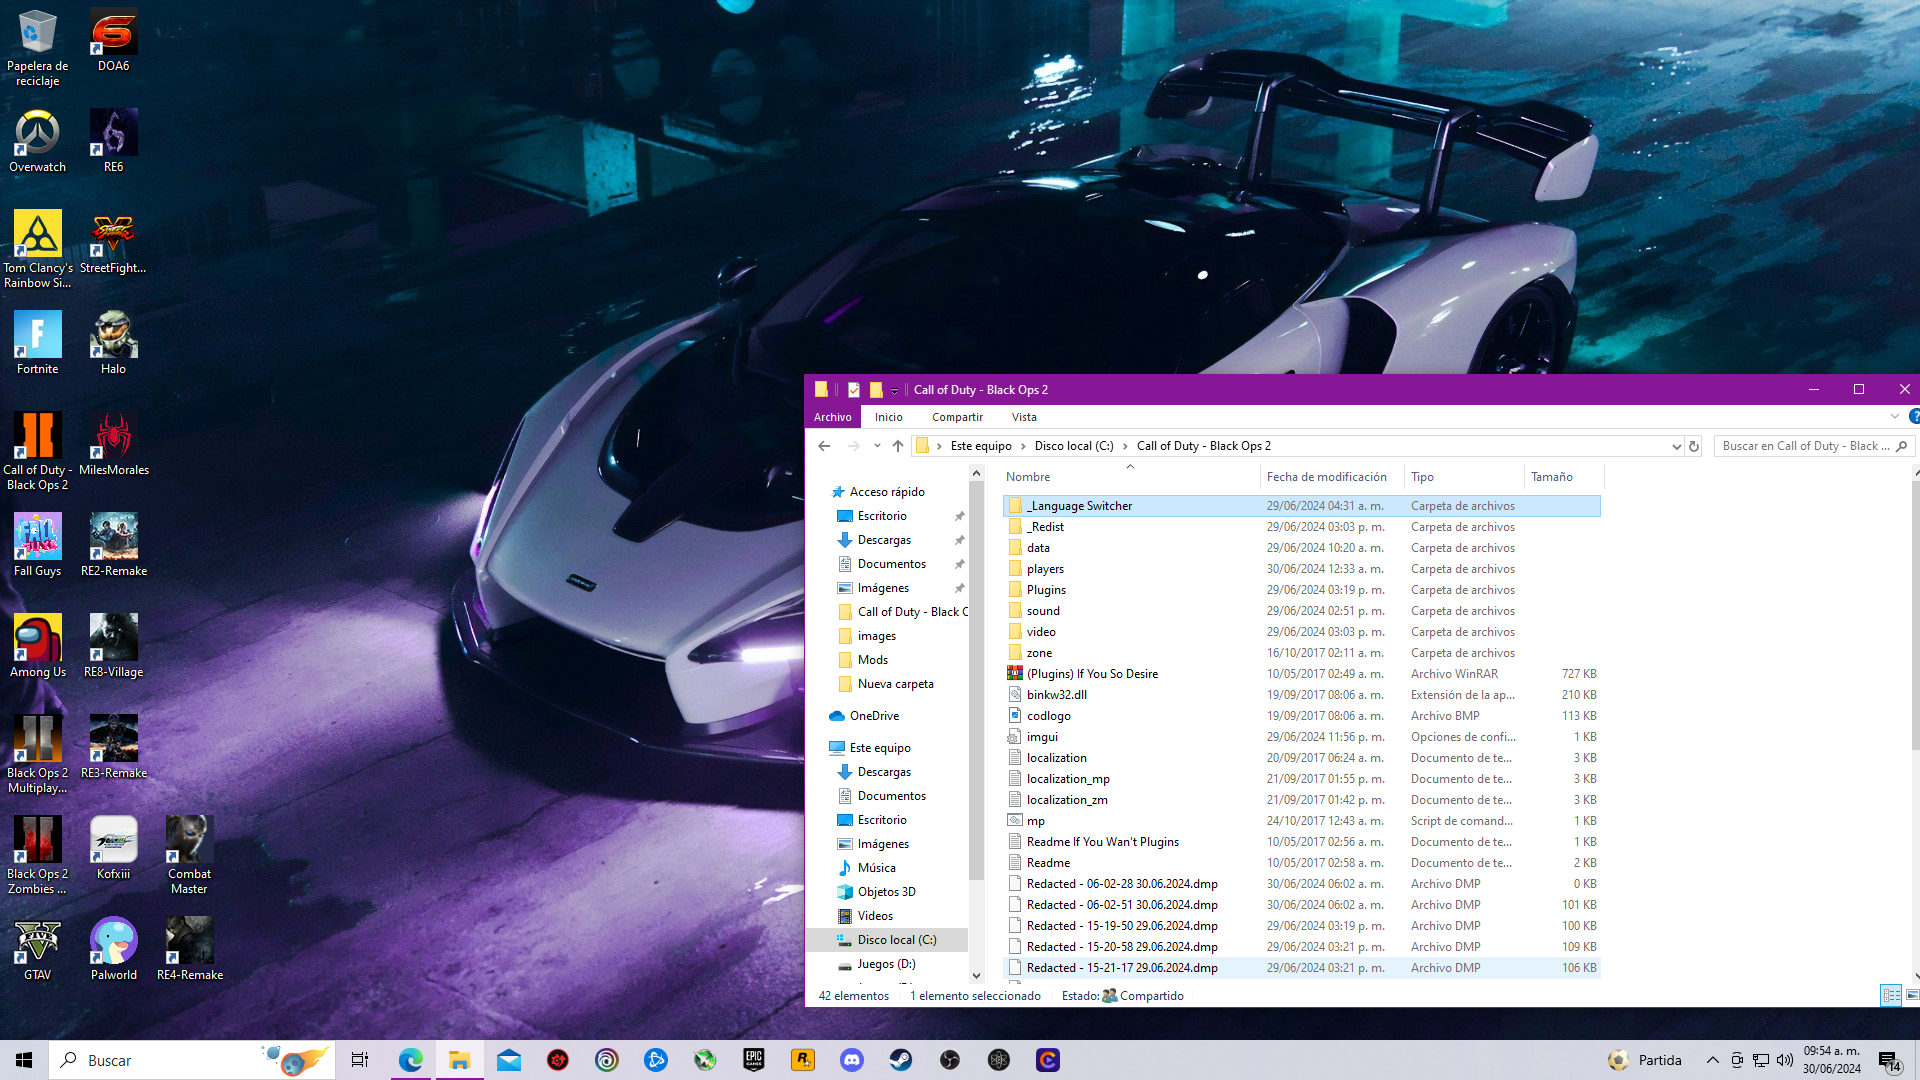The height and width of the screenshot is (1080, 1920).
Task: Open Música in the navigation pane
Action: 876,868
